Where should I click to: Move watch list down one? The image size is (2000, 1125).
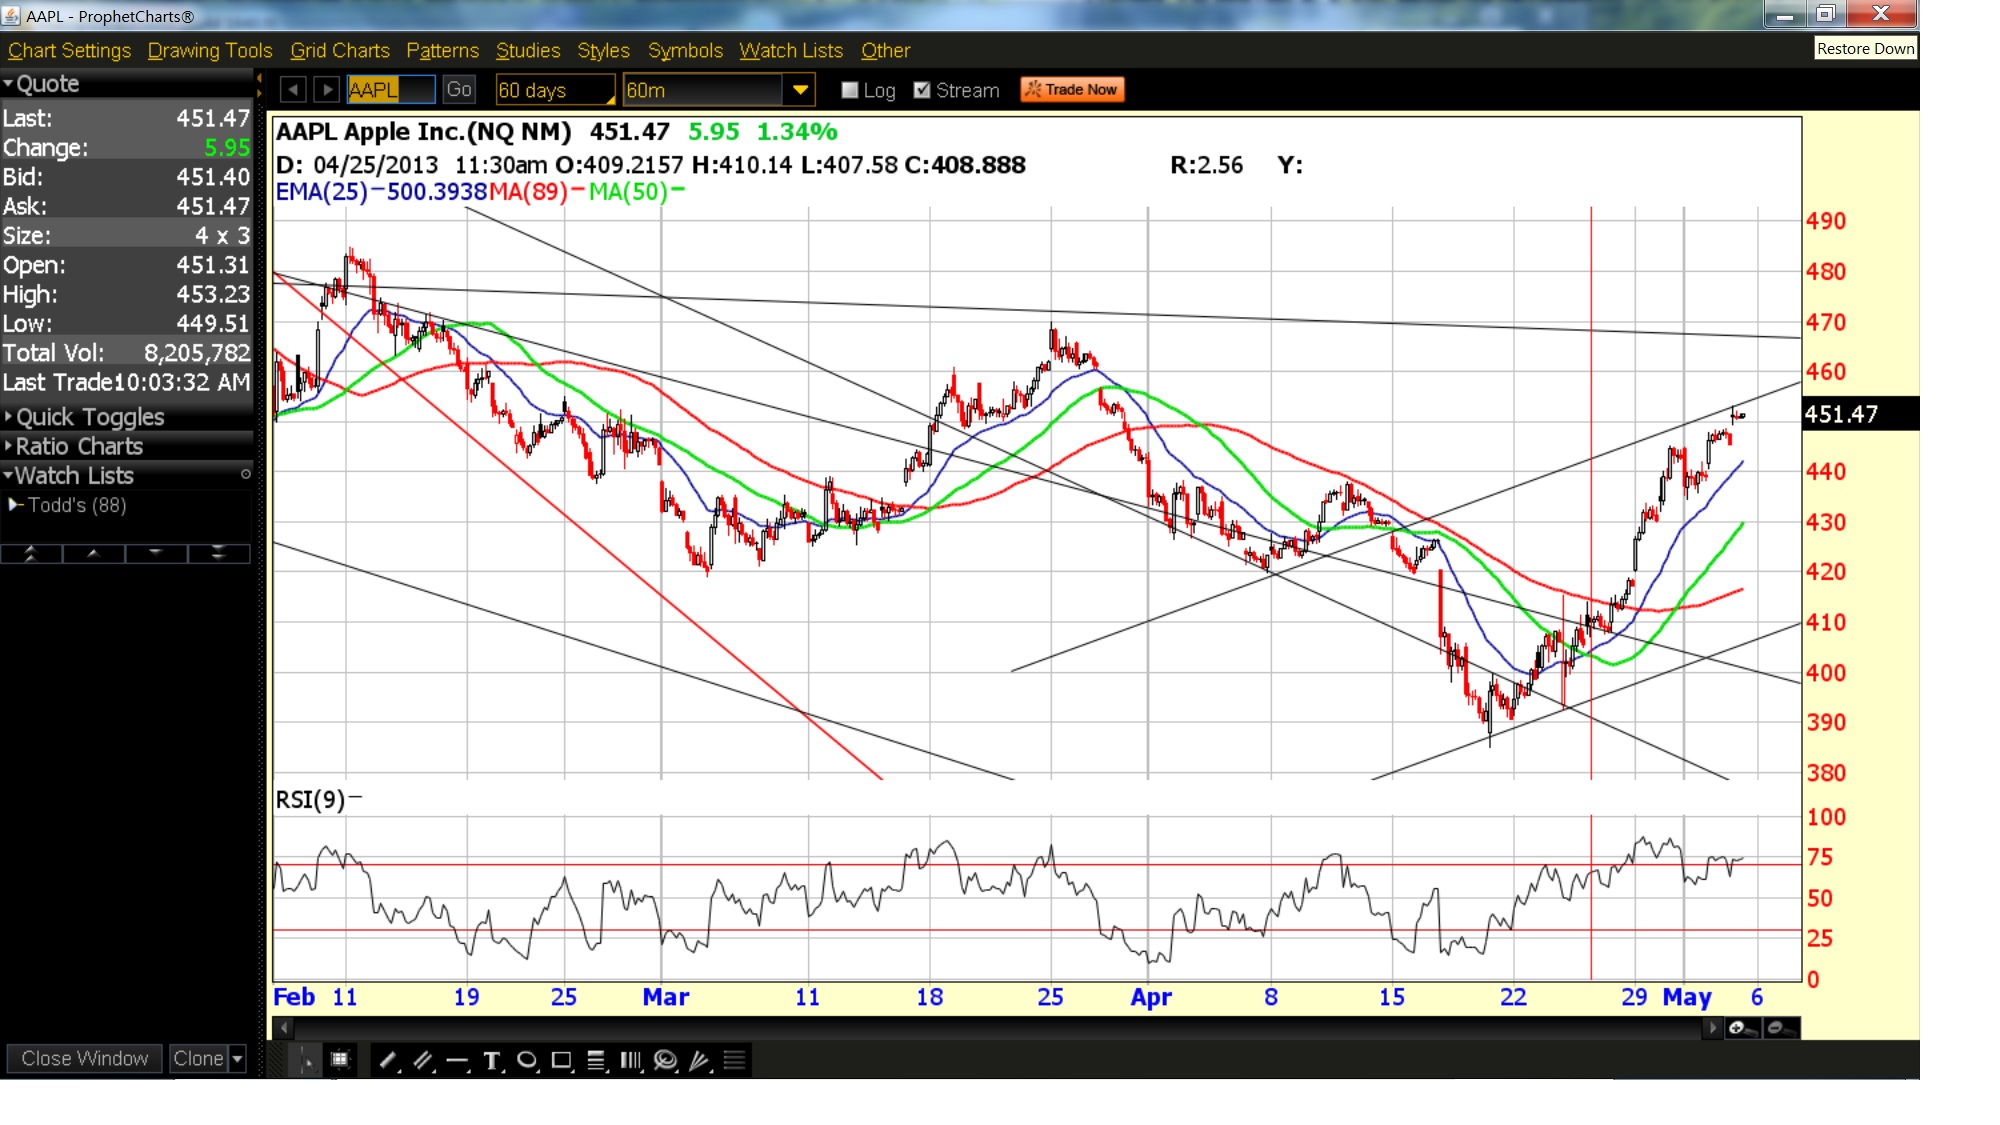point(155,553)
